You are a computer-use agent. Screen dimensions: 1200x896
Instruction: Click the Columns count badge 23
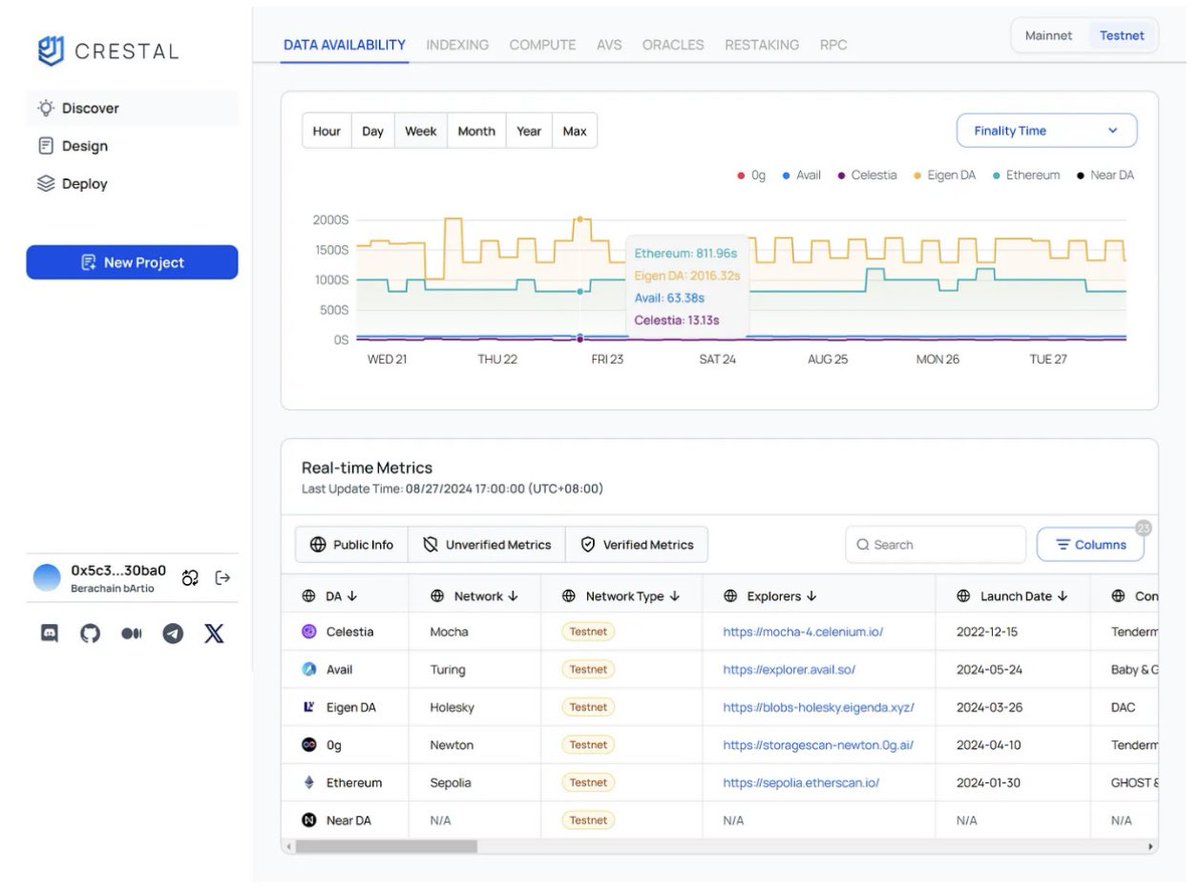[1143, 528]
